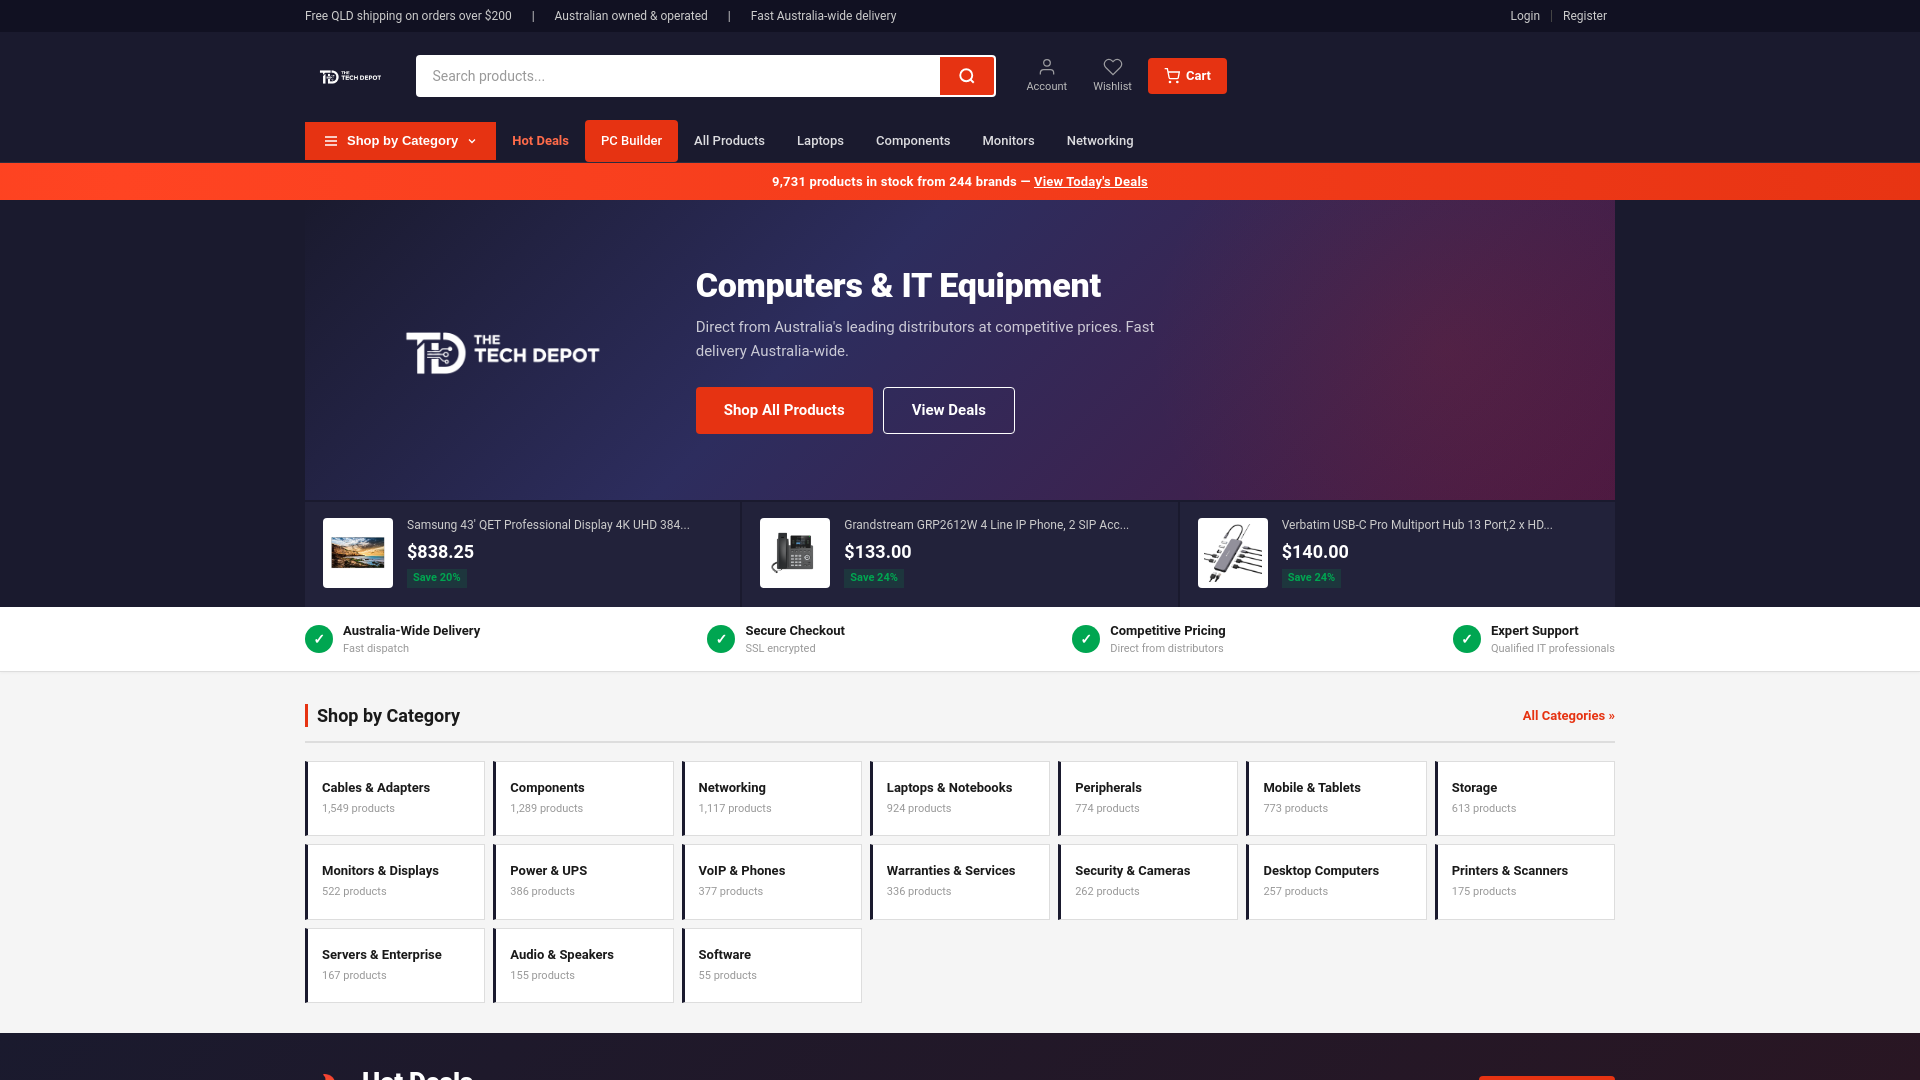Open the Grandstream IP phone thumbnail

(x=795, y=553)
